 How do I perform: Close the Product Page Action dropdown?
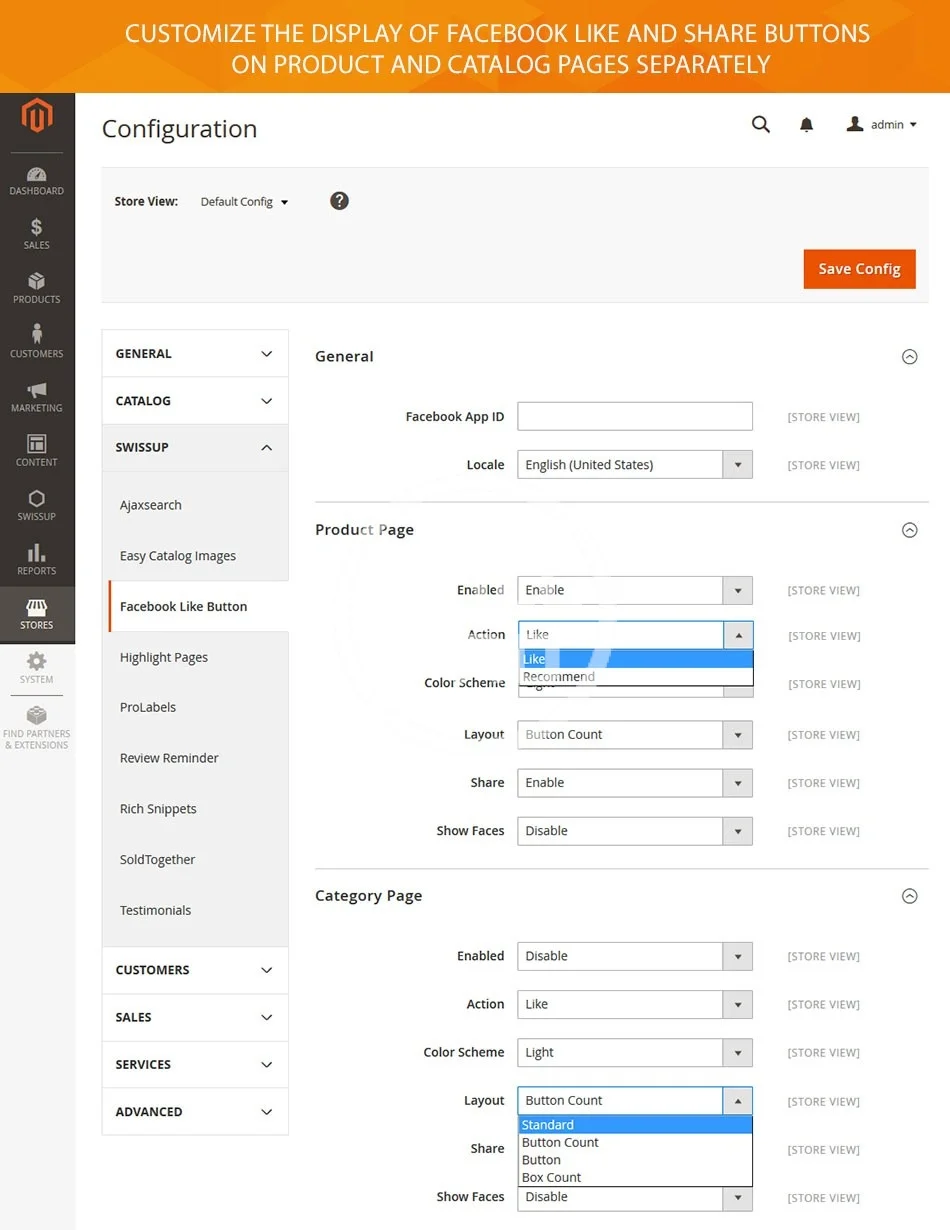click(635, 635)
